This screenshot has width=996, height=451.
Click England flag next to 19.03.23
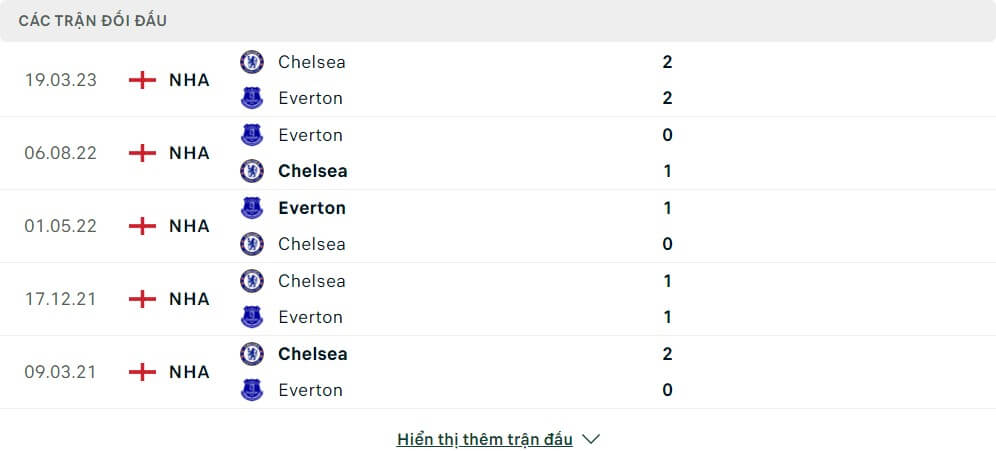[x=142, y=80]
